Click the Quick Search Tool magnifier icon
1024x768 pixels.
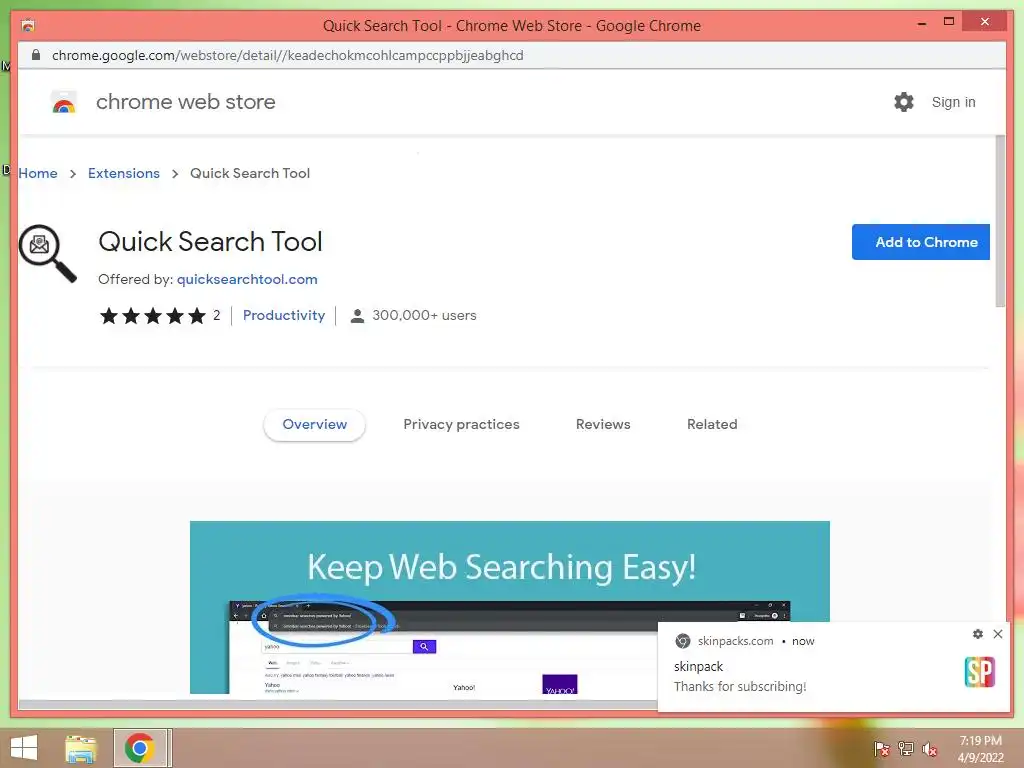tap(47, 253)
